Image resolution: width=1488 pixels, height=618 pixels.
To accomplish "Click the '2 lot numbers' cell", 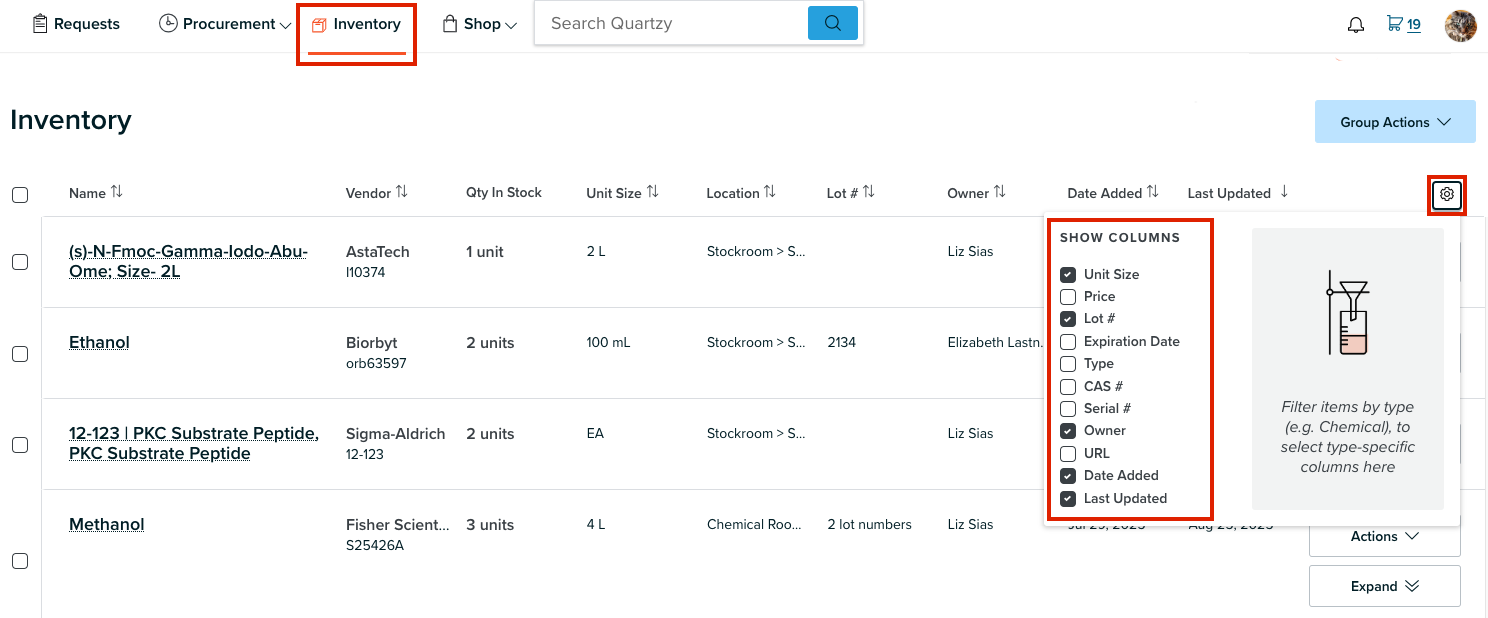I will 869,524.
